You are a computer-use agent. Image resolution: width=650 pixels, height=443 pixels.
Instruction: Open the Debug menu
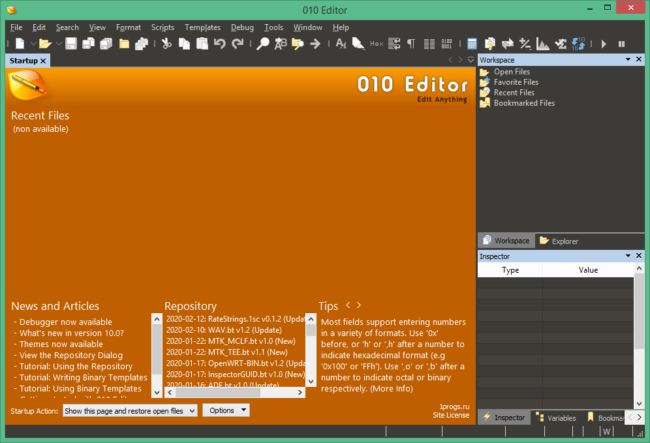point(242,27)
